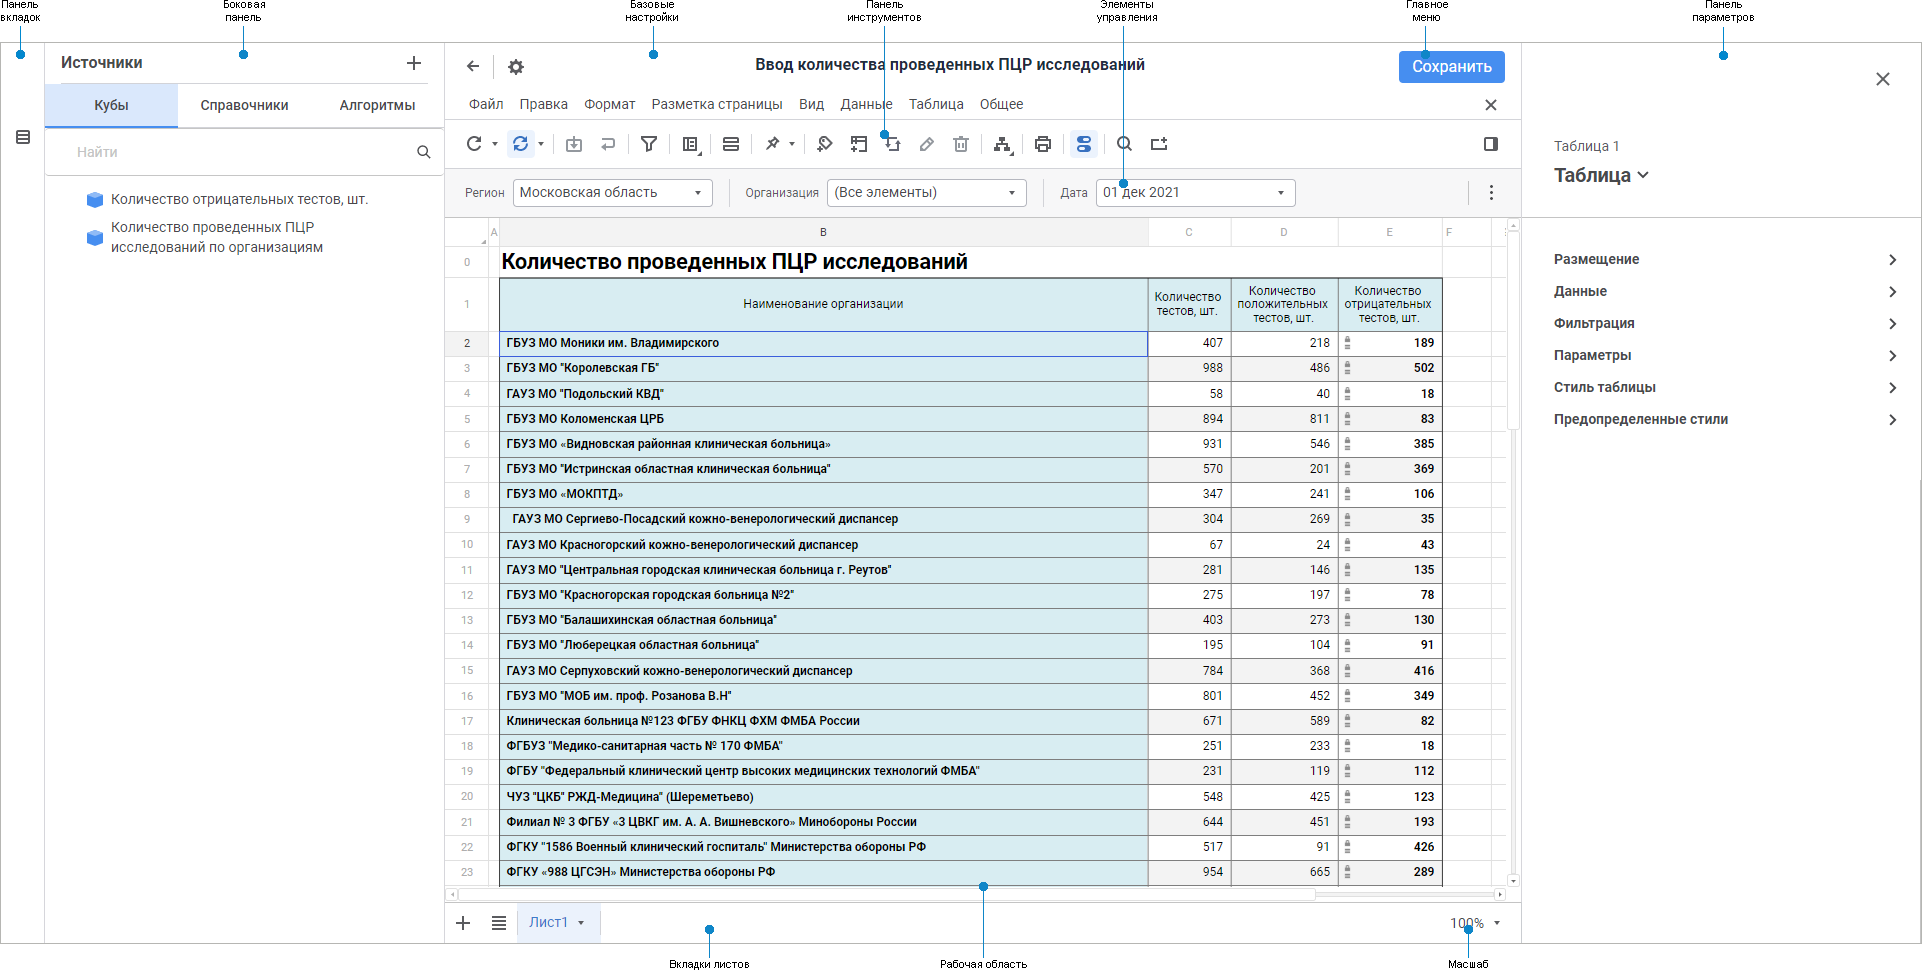Switch to the Справочники tab

[244, 105]
